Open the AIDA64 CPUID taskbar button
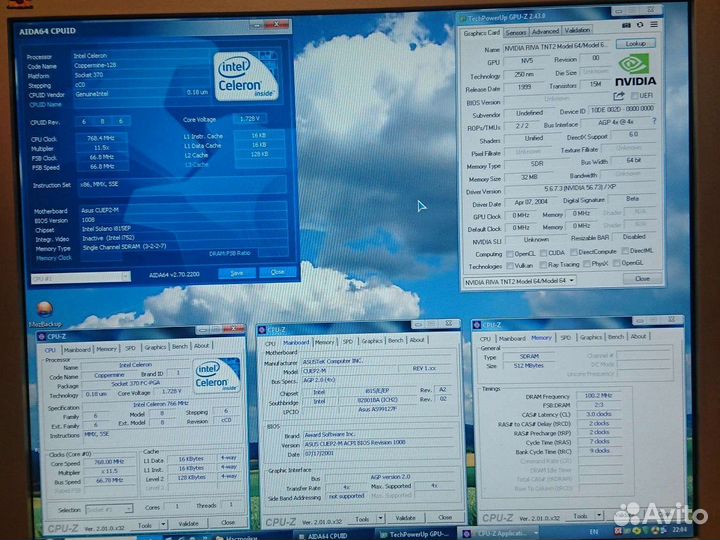The height and width of the screenshot is (540, 720). click(x=327, y=535)
